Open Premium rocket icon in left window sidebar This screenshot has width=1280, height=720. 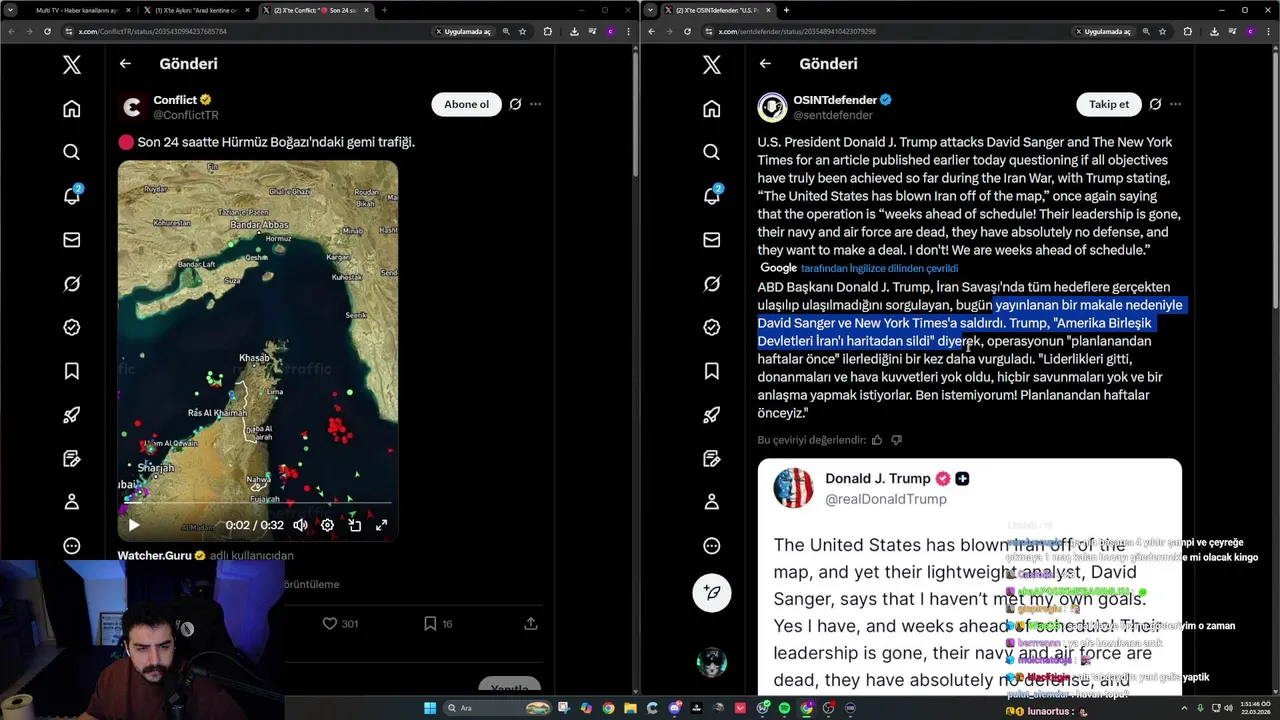pyautogui.click(x=71, y=415)
